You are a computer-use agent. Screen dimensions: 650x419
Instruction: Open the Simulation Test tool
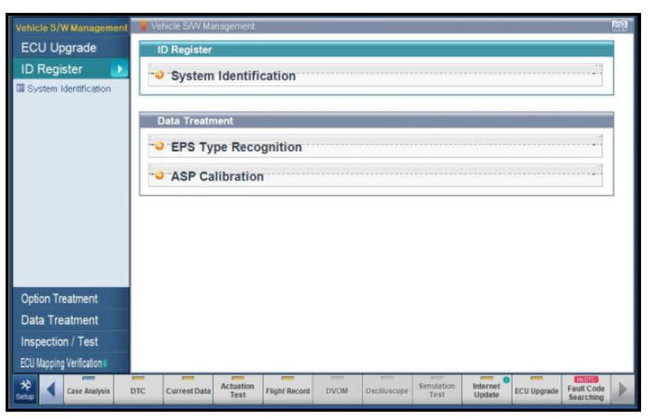[x=437, y=390]
